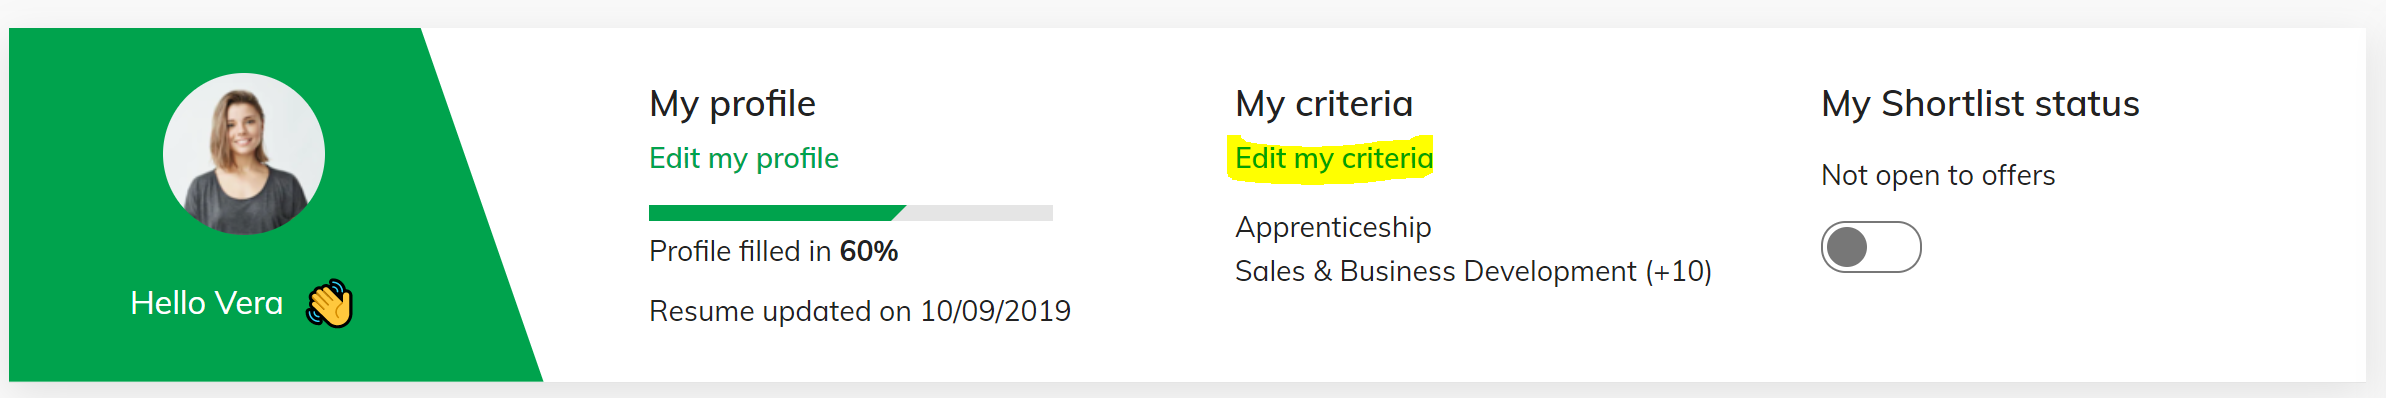Click the Resume updated on 10/09/2019 text
2386x398 pixels.
coord(860,311)
